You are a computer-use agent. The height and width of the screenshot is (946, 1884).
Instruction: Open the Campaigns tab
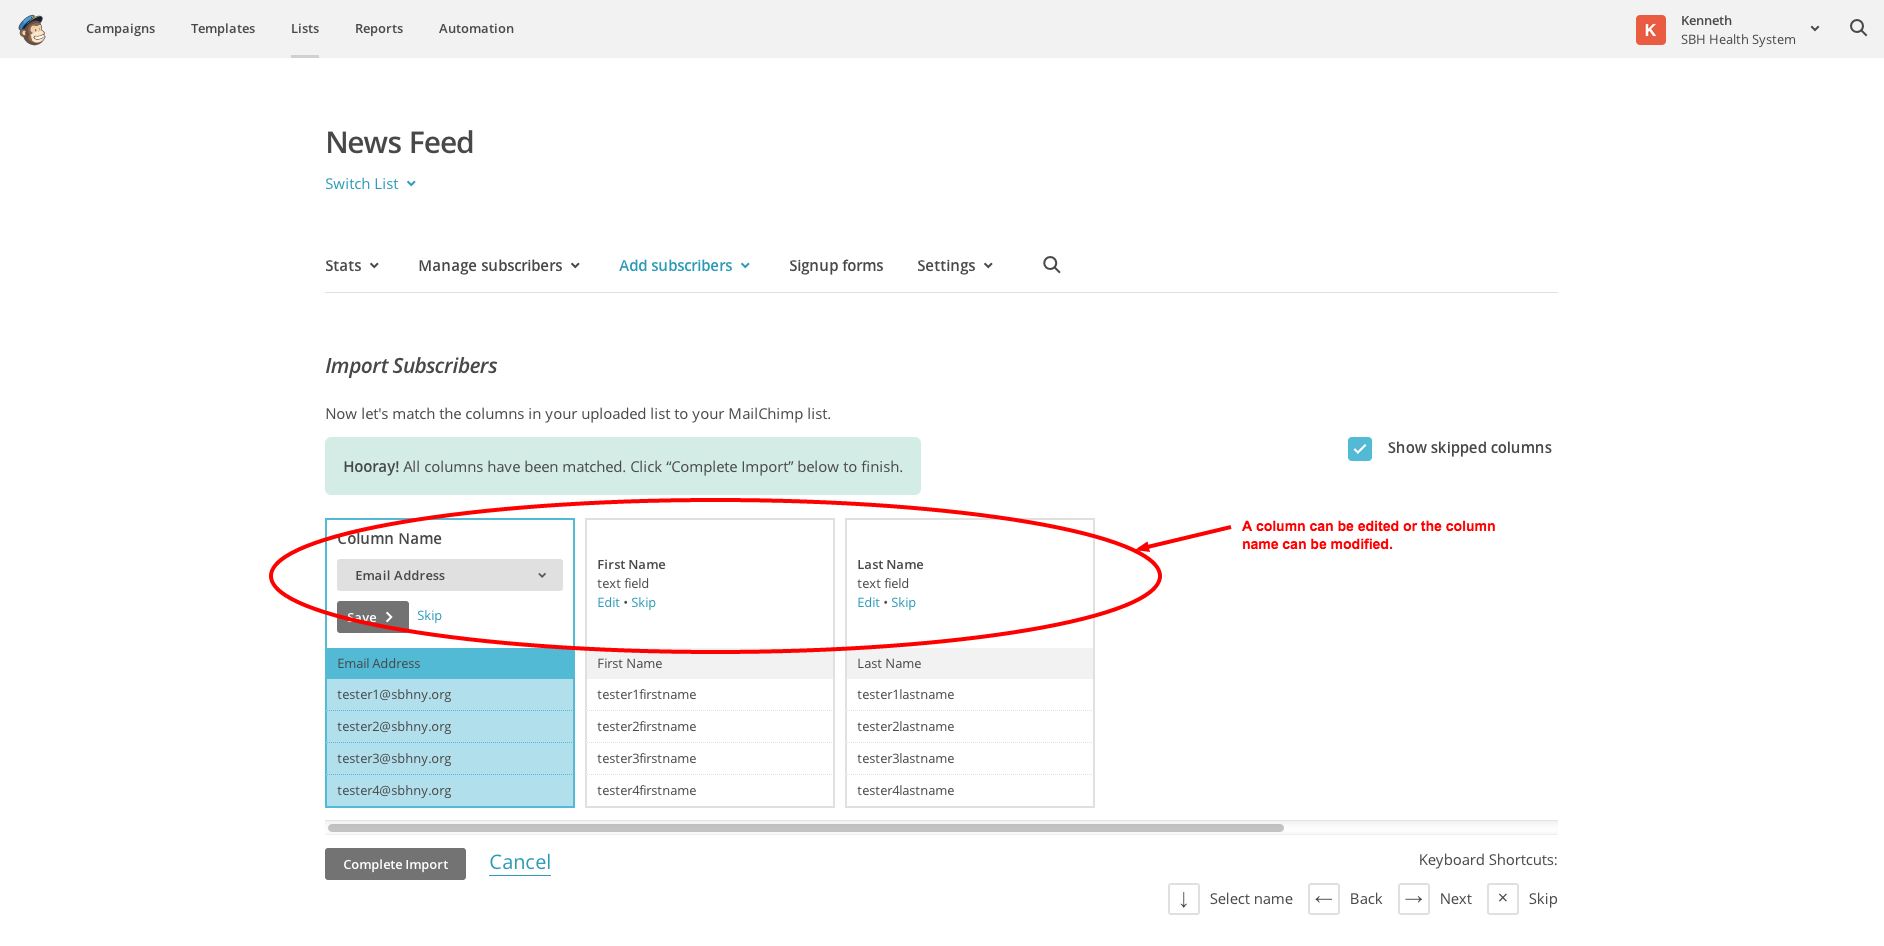(x=120, y=29)
